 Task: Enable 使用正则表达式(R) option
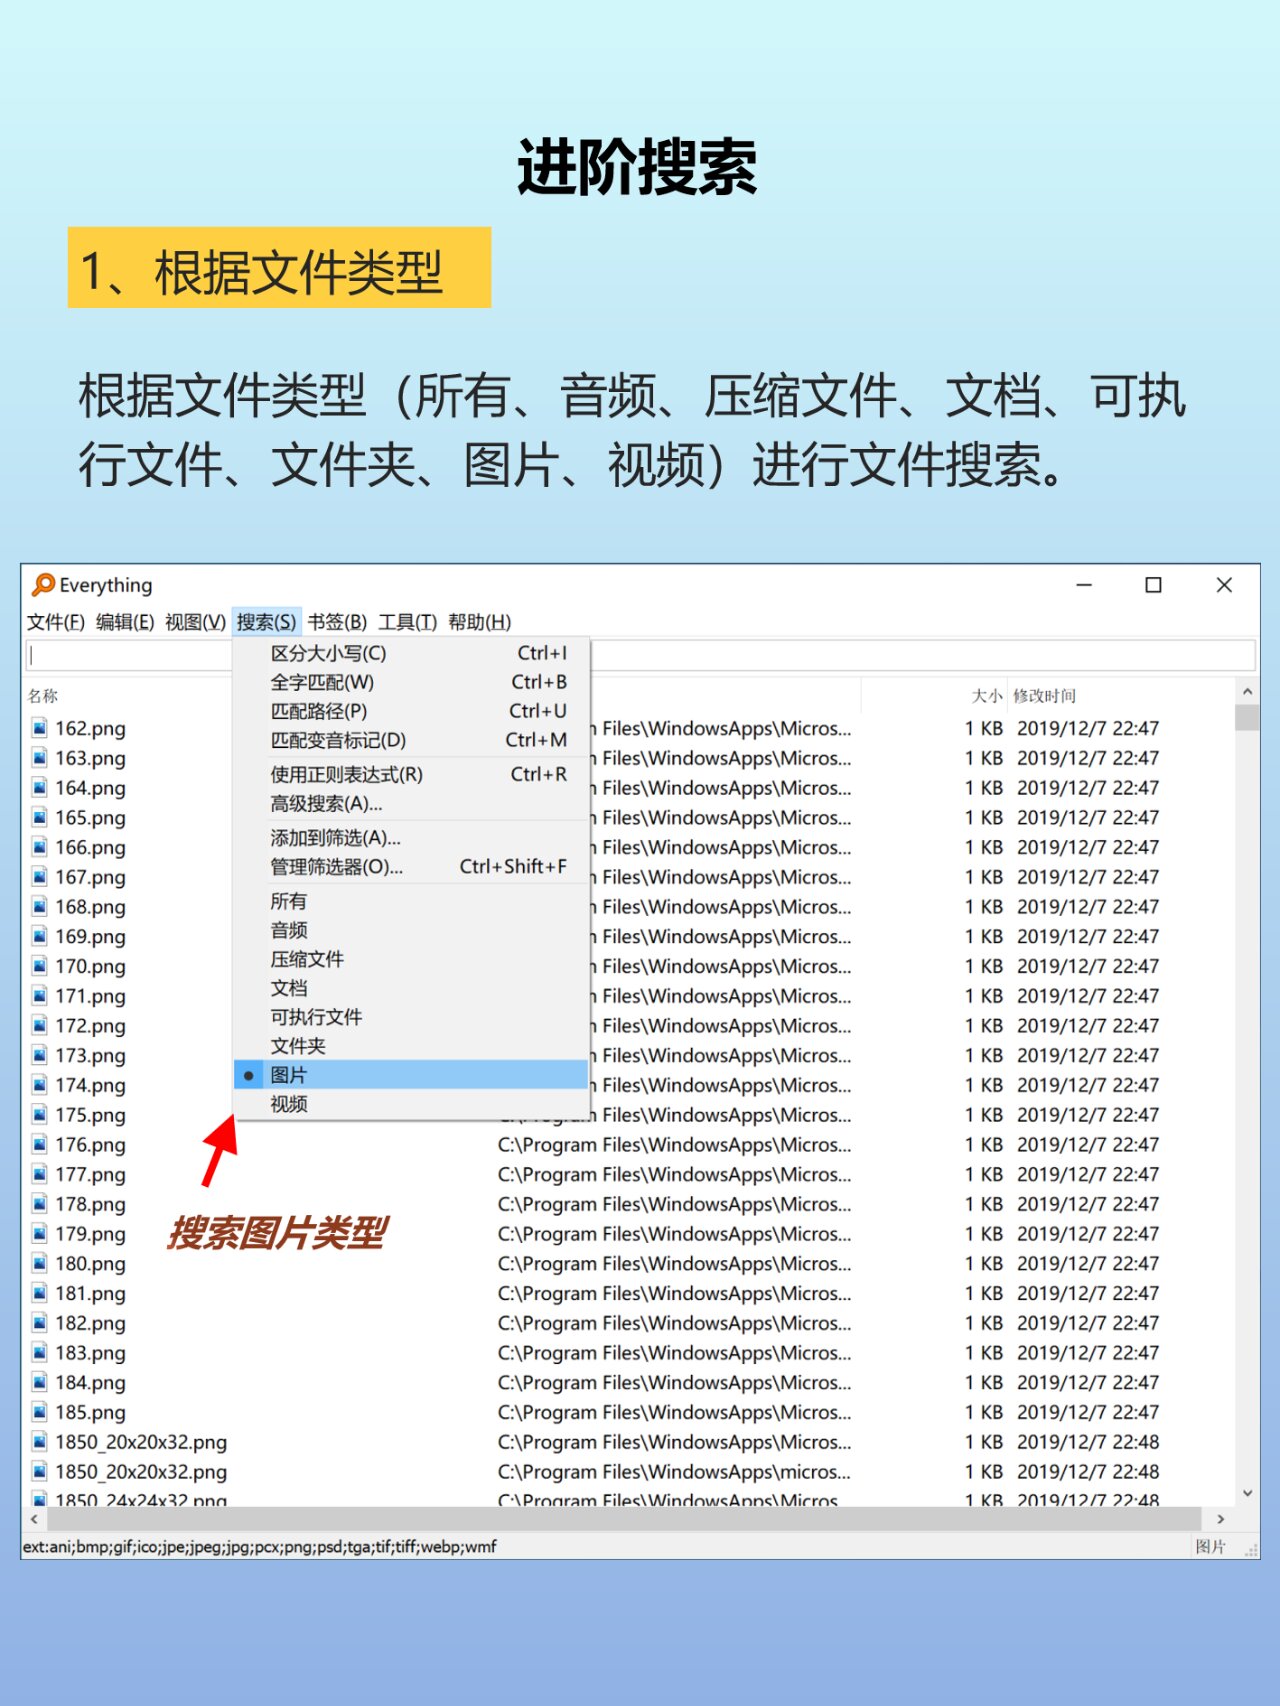pos(411,774)
